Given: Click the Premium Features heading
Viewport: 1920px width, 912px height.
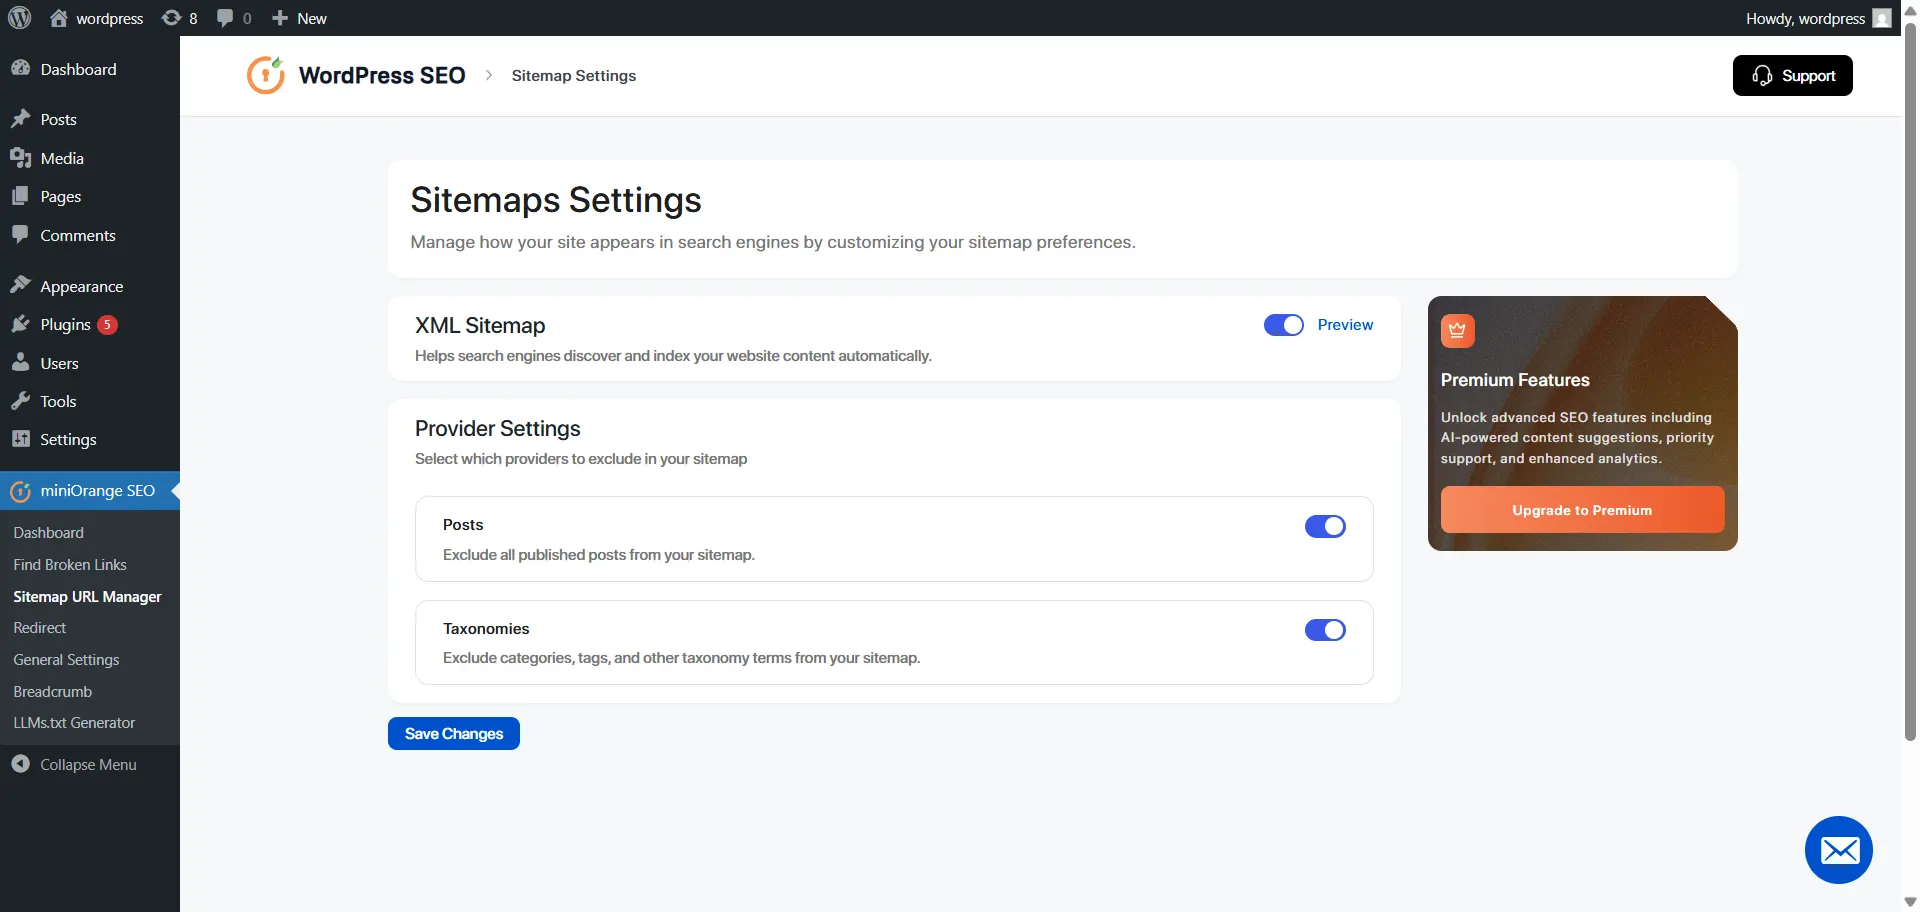Looking at the screenshot, I should pyautogui.click(x=1515, y=380).
